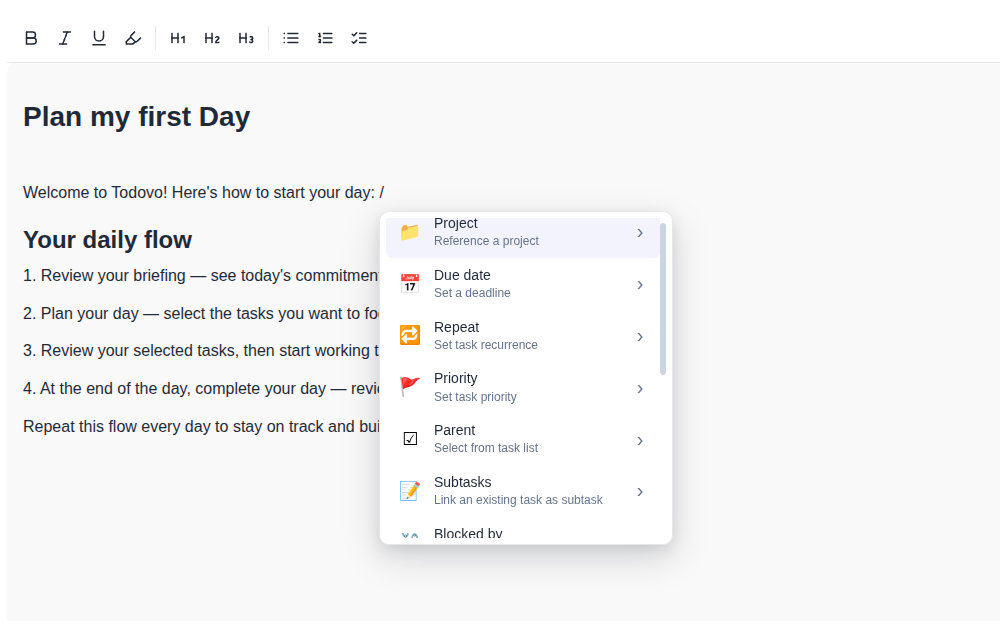Viewport: 1000px width, 624px height.
Task: Click the 'Set a deadline' description
Action: [x=472, y=293]
